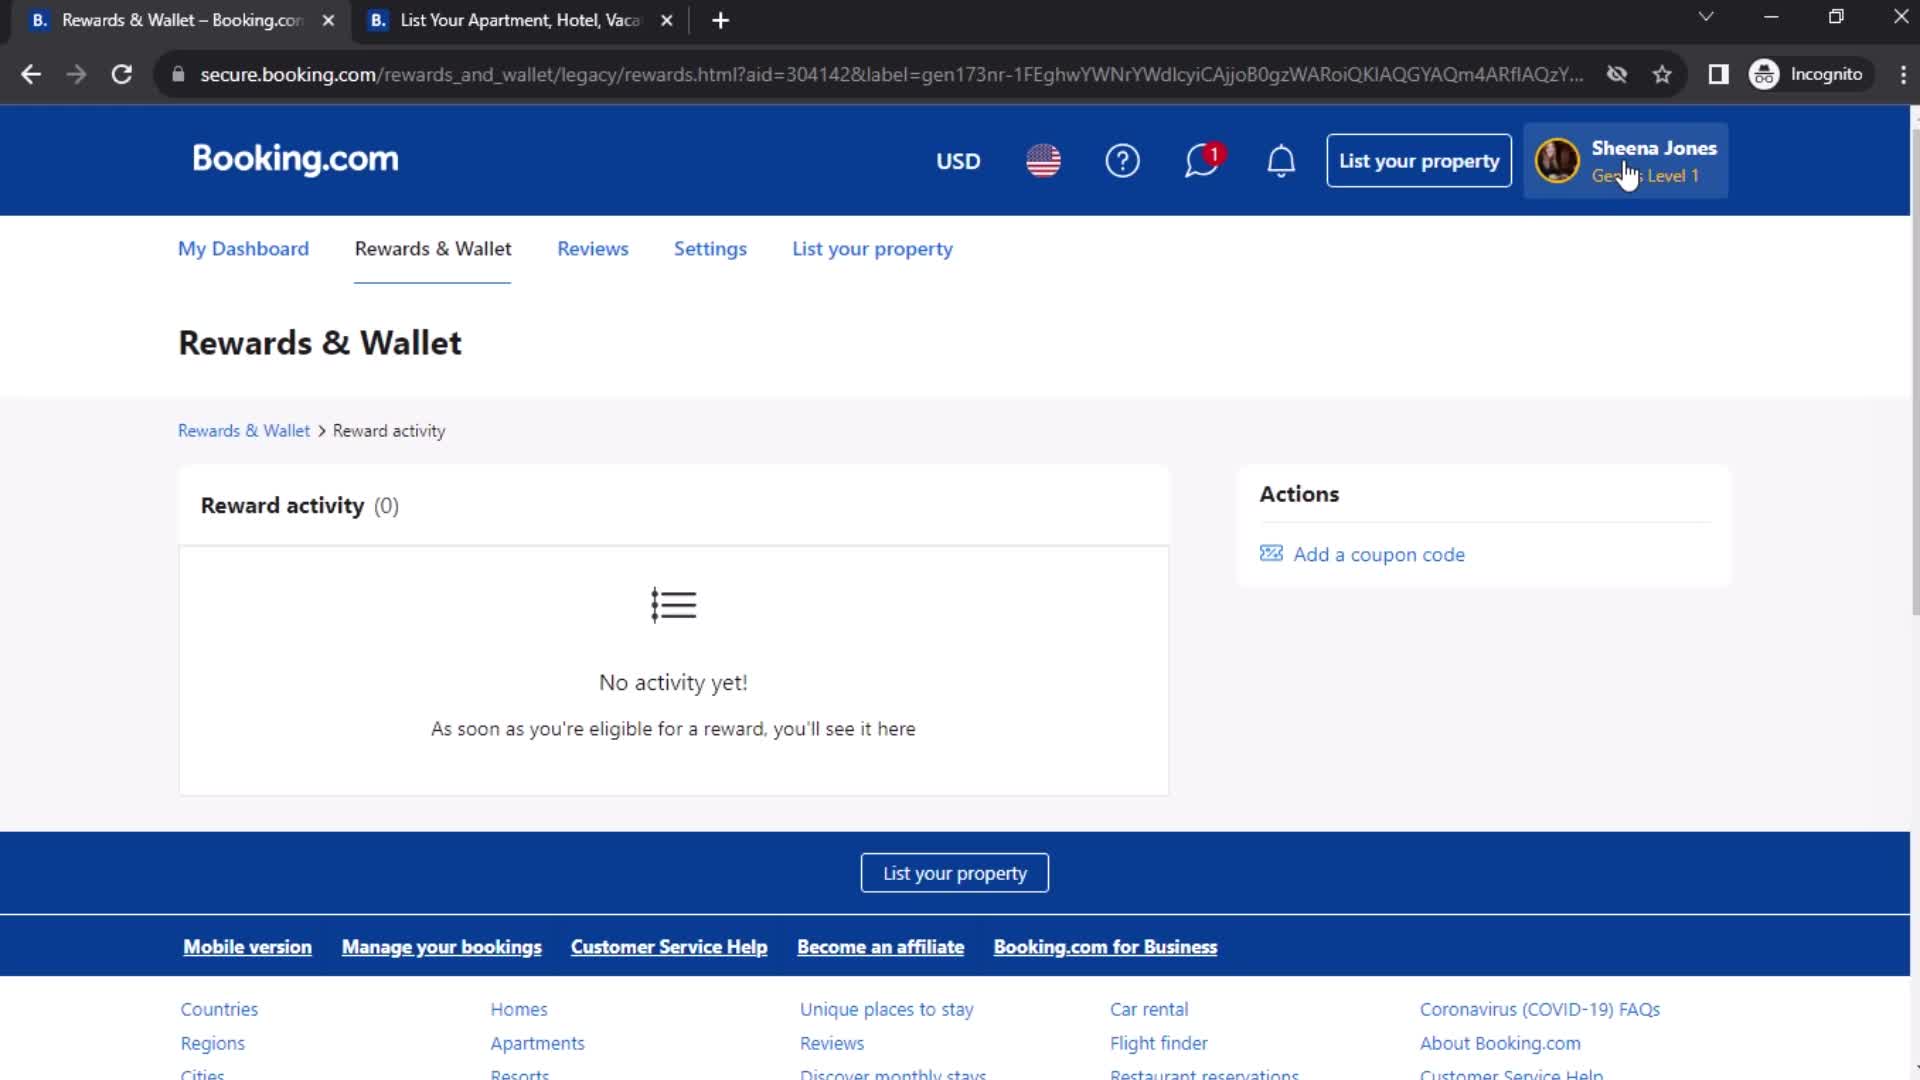Expand the Rewards & Wallet dropdown

pos(433,248)
